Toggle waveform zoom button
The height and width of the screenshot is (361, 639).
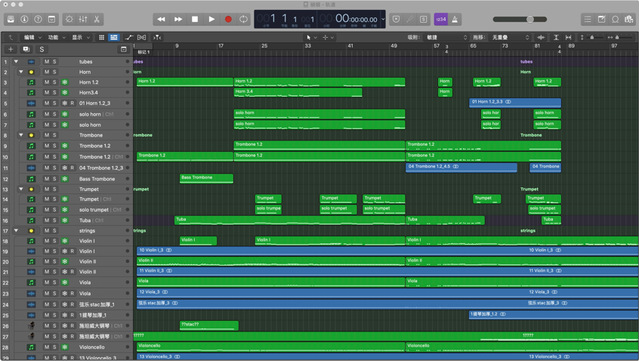[x=541, y=37]
